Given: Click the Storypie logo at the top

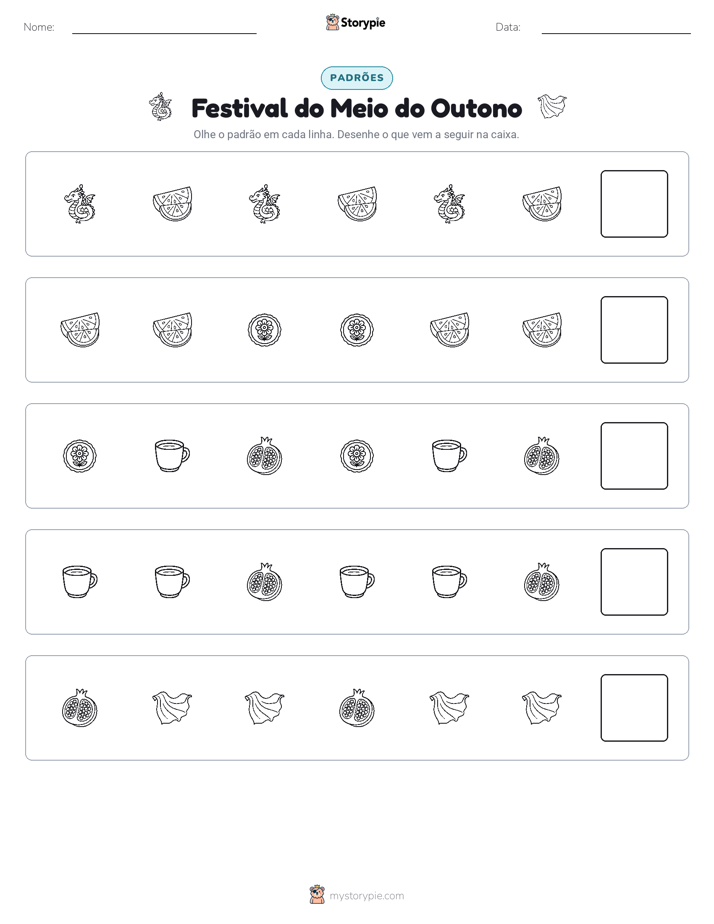Looking at the screenshot, I should pyautogui.click(x=355, y=22).
